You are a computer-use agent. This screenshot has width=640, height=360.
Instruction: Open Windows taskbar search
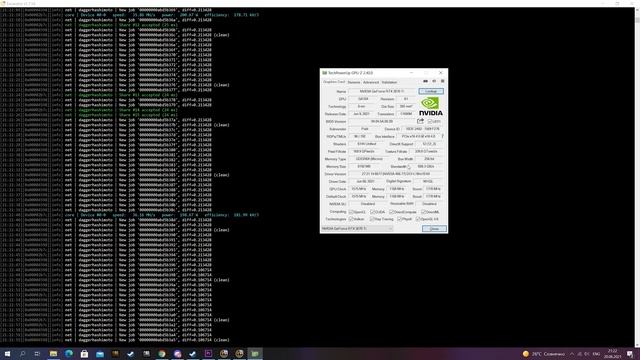[22, 353]
